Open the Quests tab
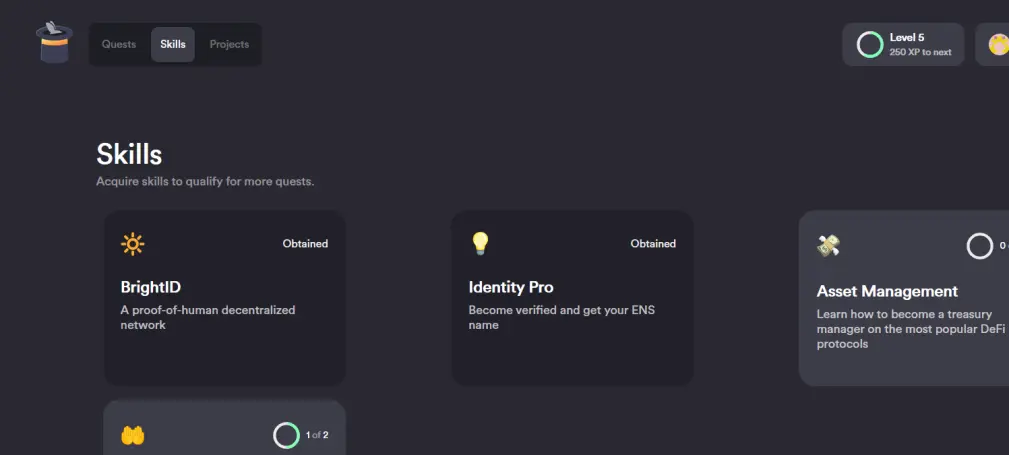This screenshot has height=455, width=1009. click(x=119, y=44)
